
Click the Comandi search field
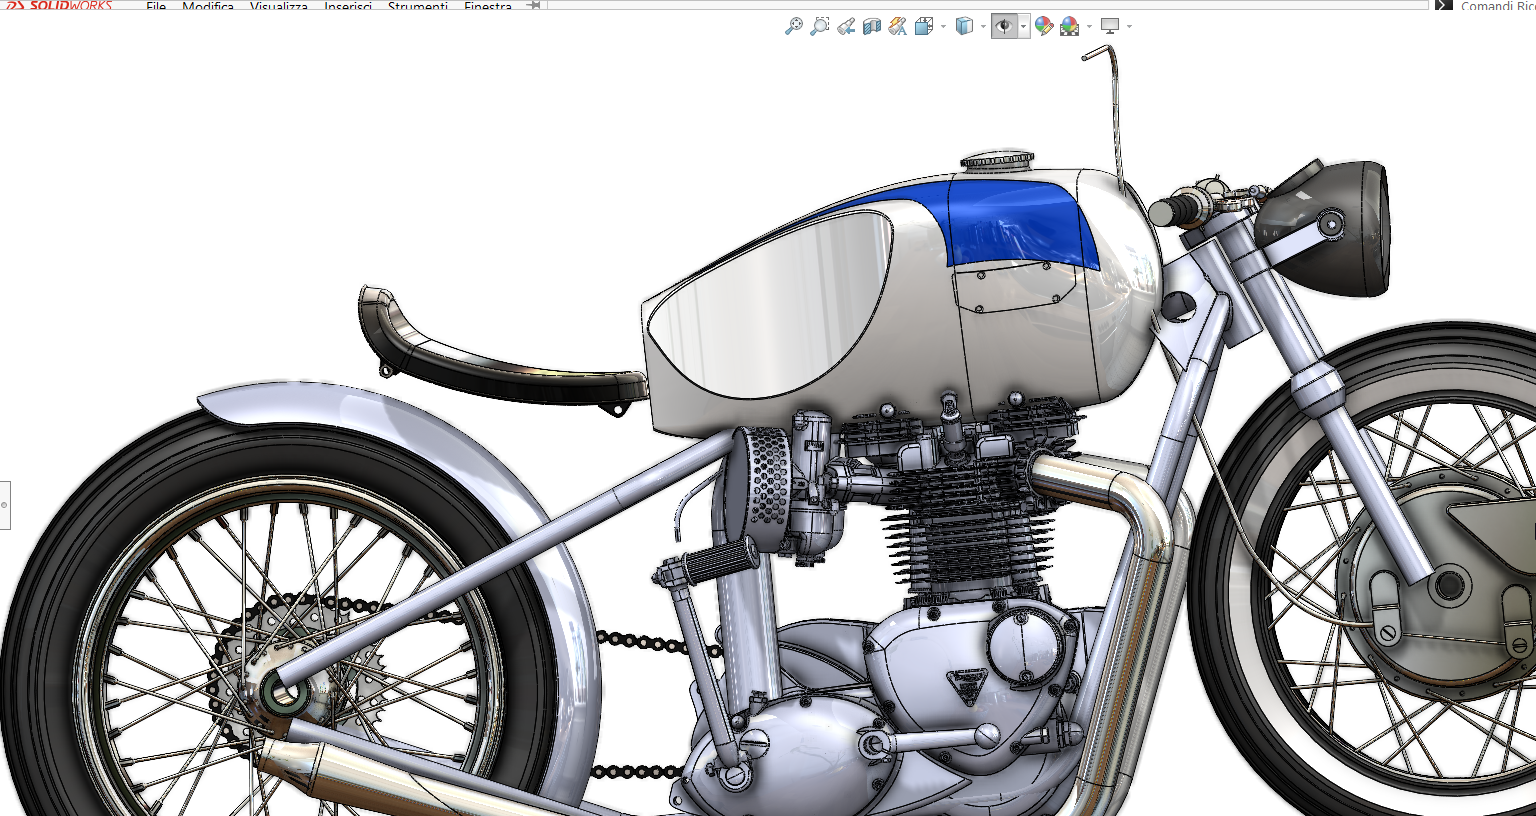click(x=1497, y=5)
